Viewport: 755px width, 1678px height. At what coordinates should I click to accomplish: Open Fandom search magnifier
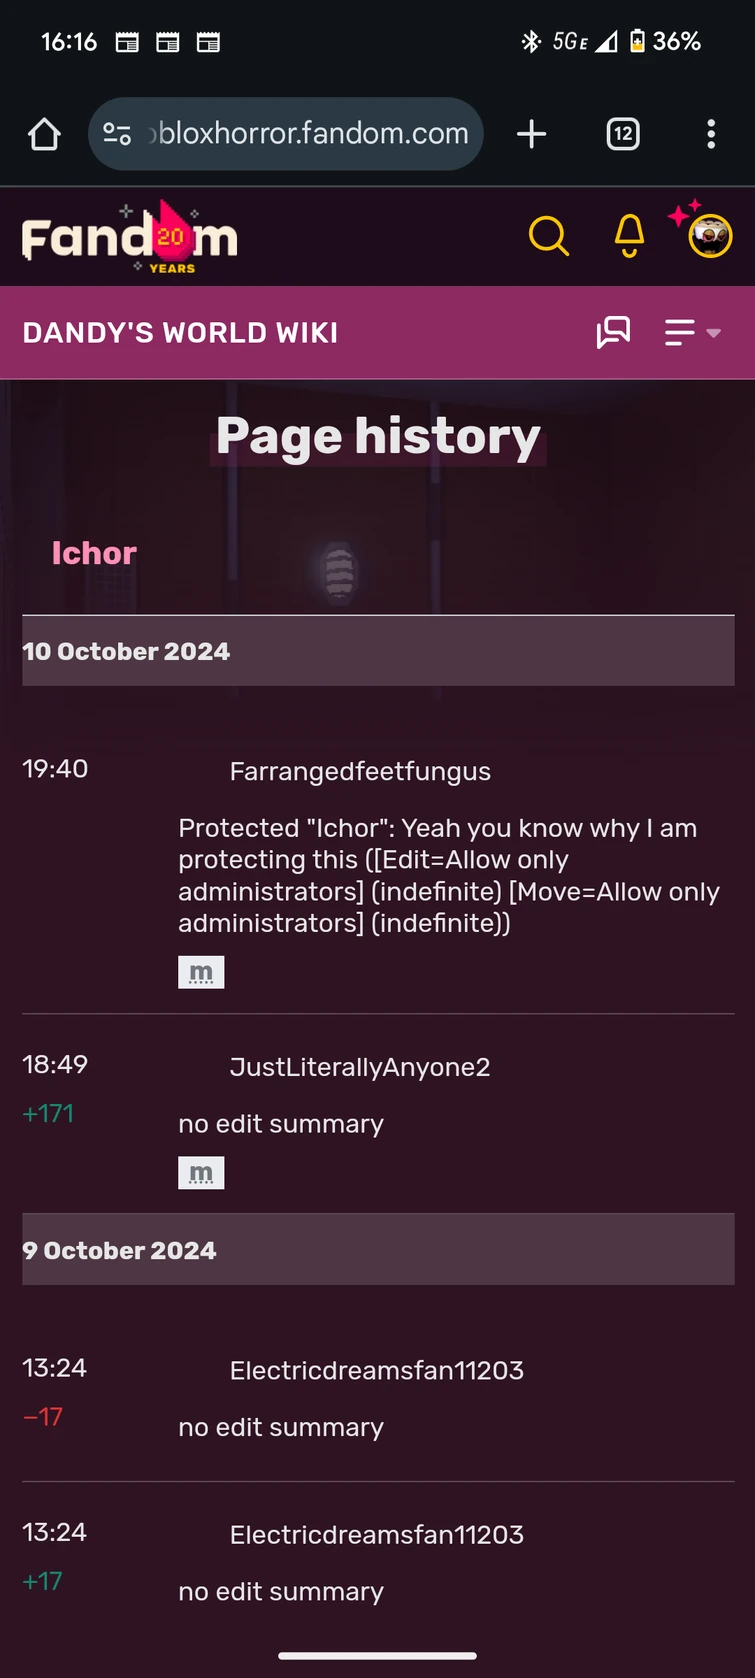pyautogui.click(x=548, y=237)
